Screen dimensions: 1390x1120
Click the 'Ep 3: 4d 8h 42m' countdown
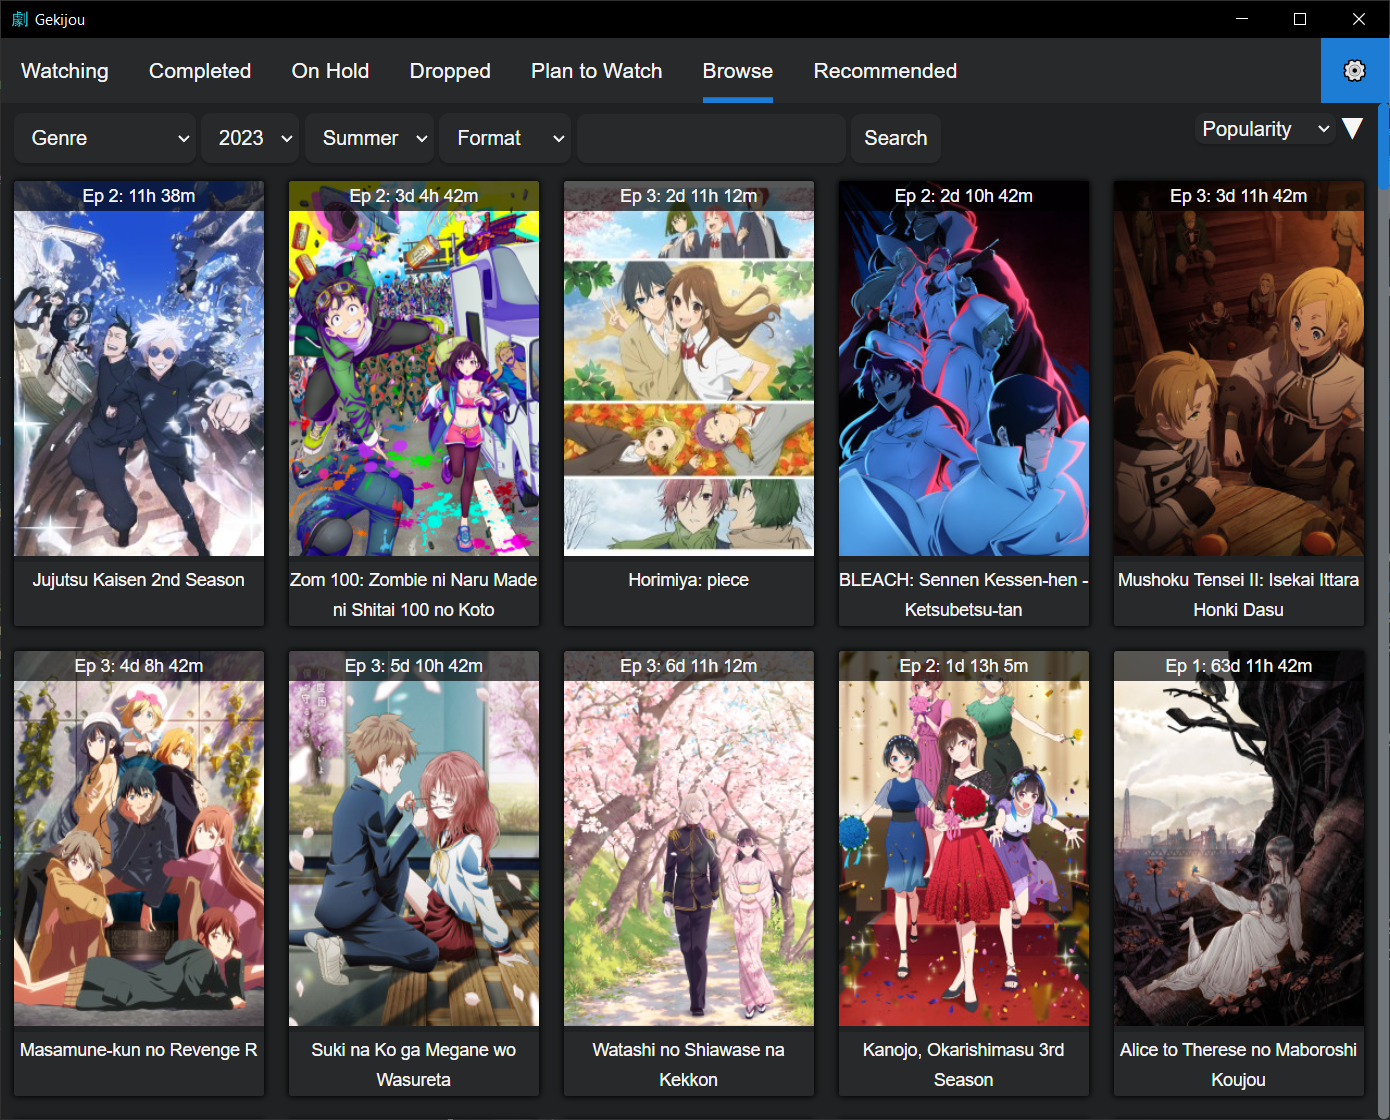(139, 666)
